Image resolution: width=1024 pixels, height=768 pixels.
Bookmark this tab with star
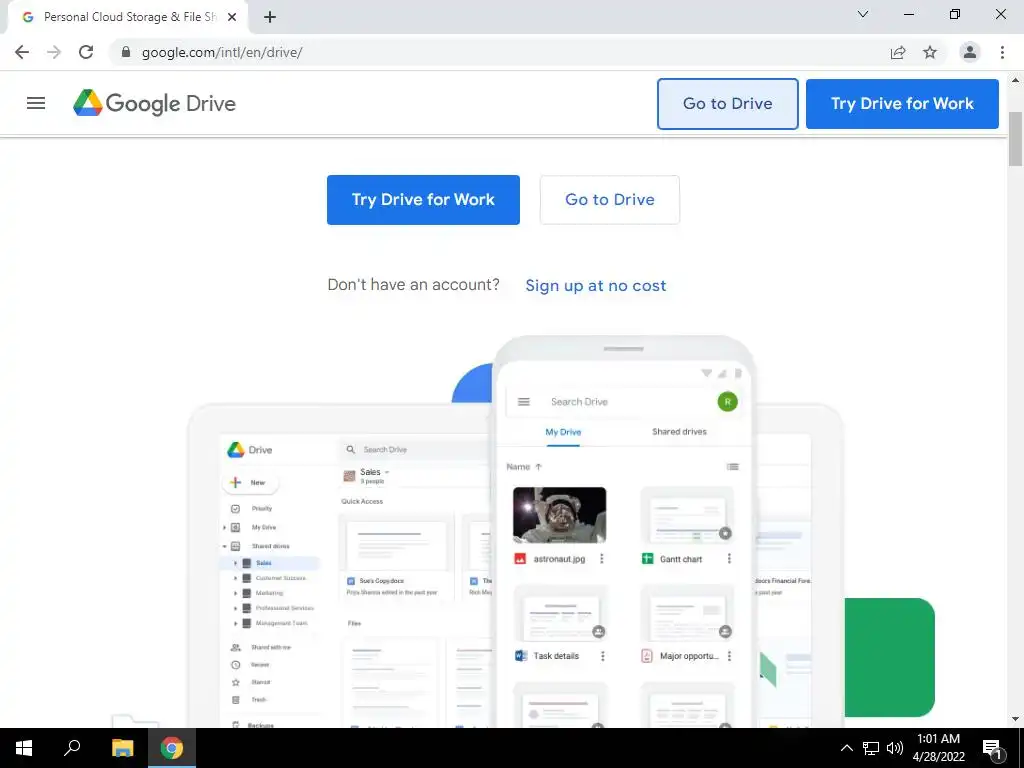930,52
